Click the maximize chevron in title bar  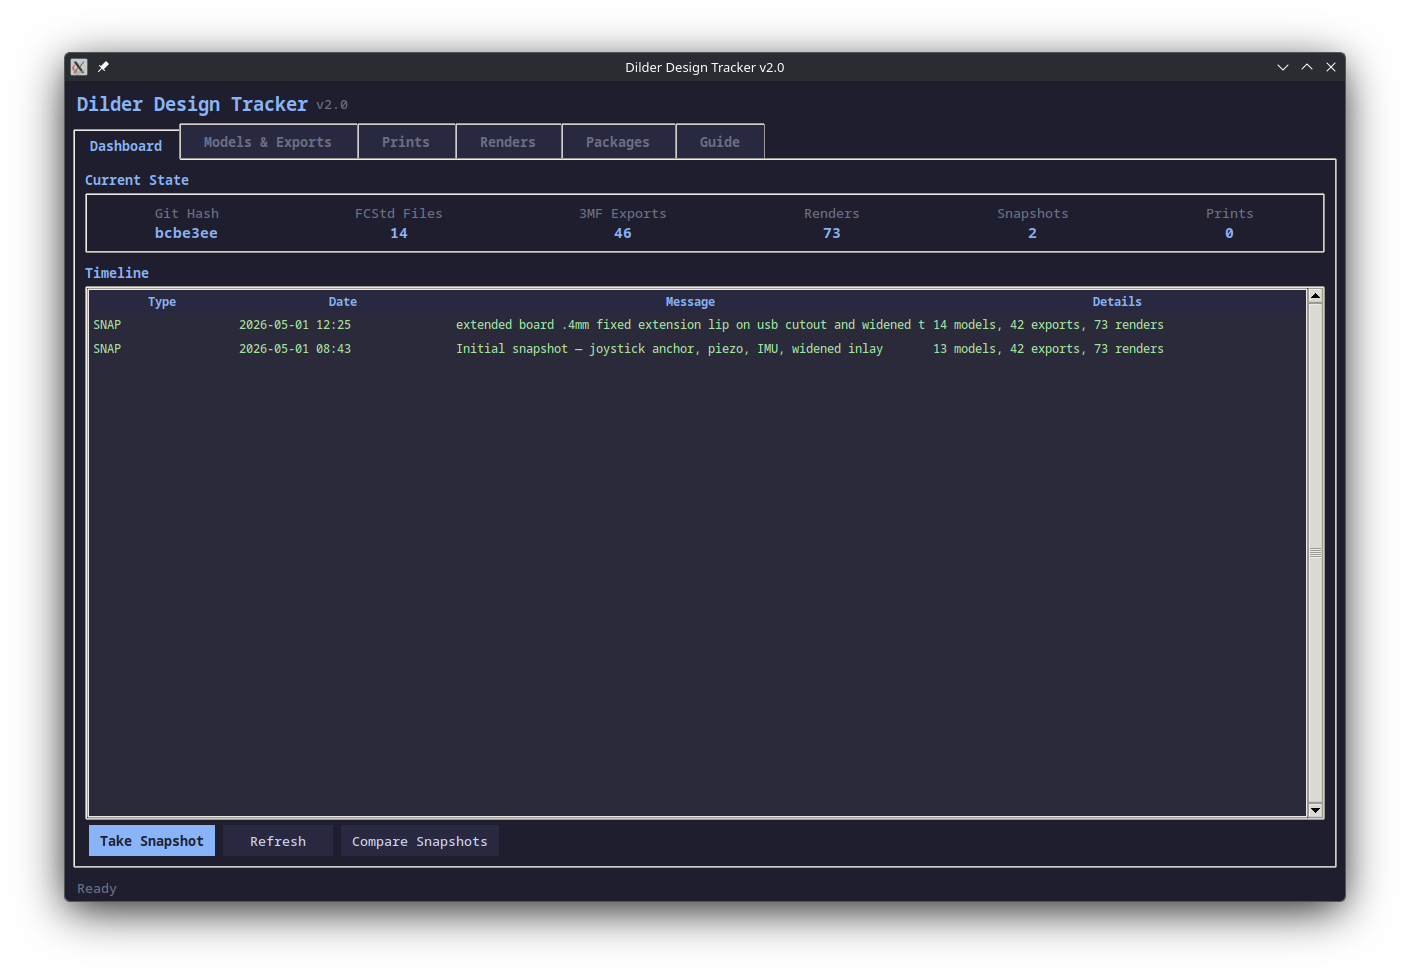pyautogui.click(x=1307, y=67)
